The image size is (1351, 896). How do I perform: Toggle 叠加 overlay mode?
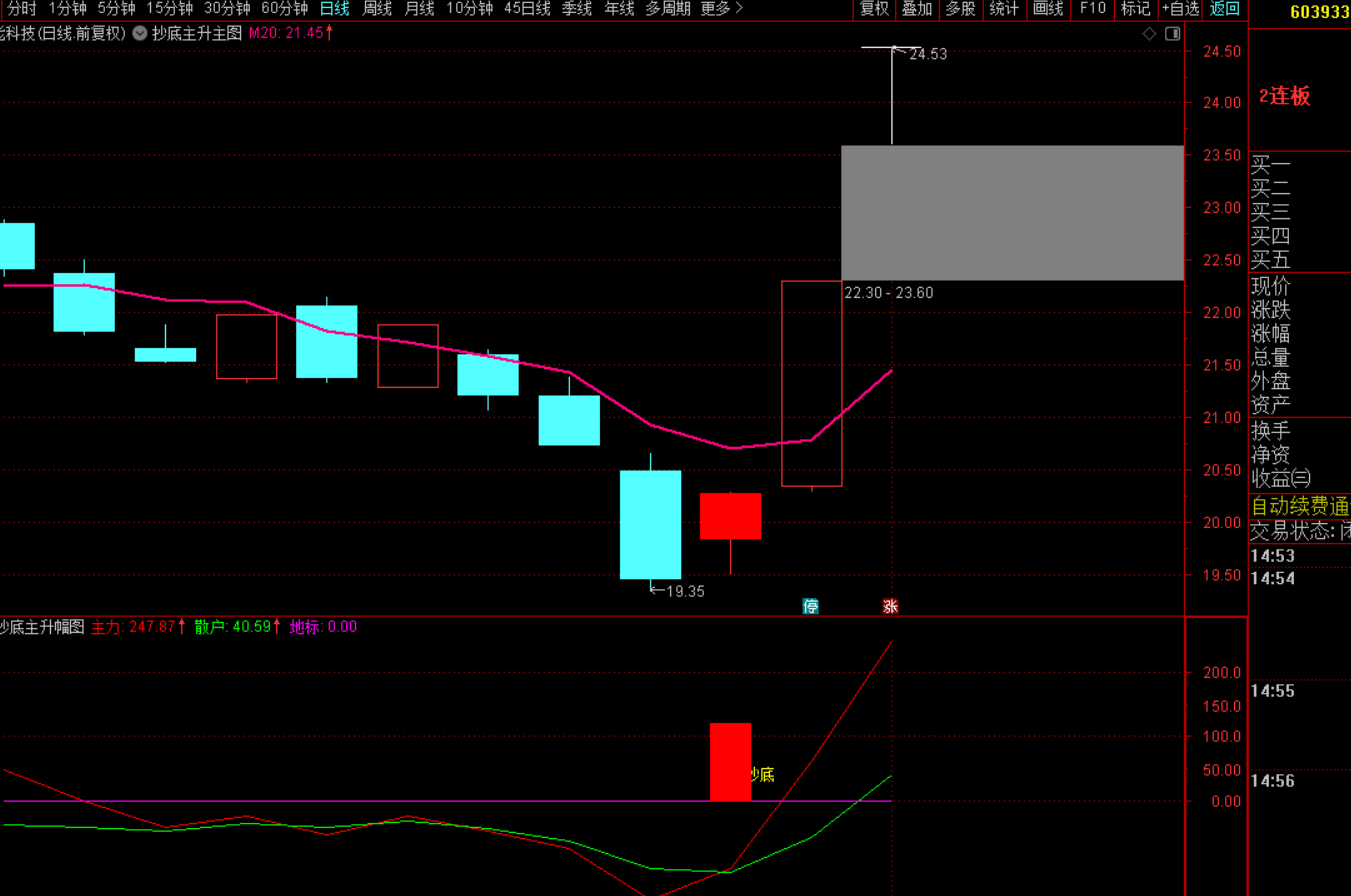point(917,9)
